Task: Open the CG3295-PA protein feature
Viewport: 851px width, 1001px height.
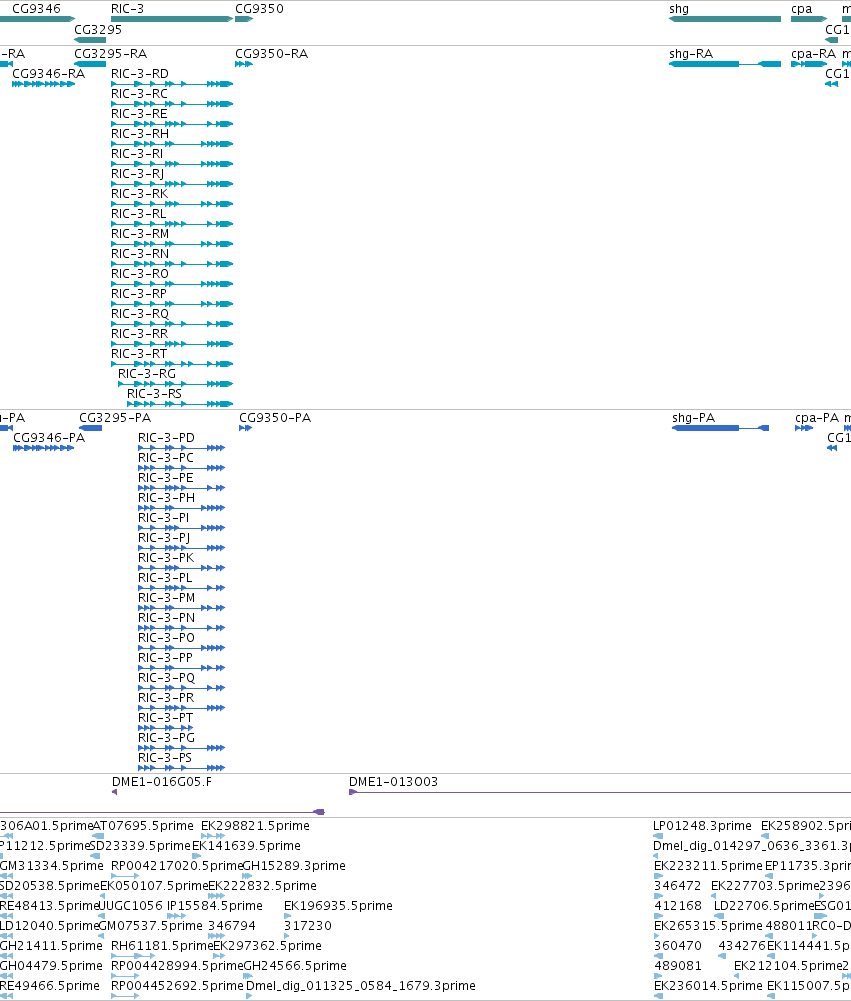Action: point(91,428)
